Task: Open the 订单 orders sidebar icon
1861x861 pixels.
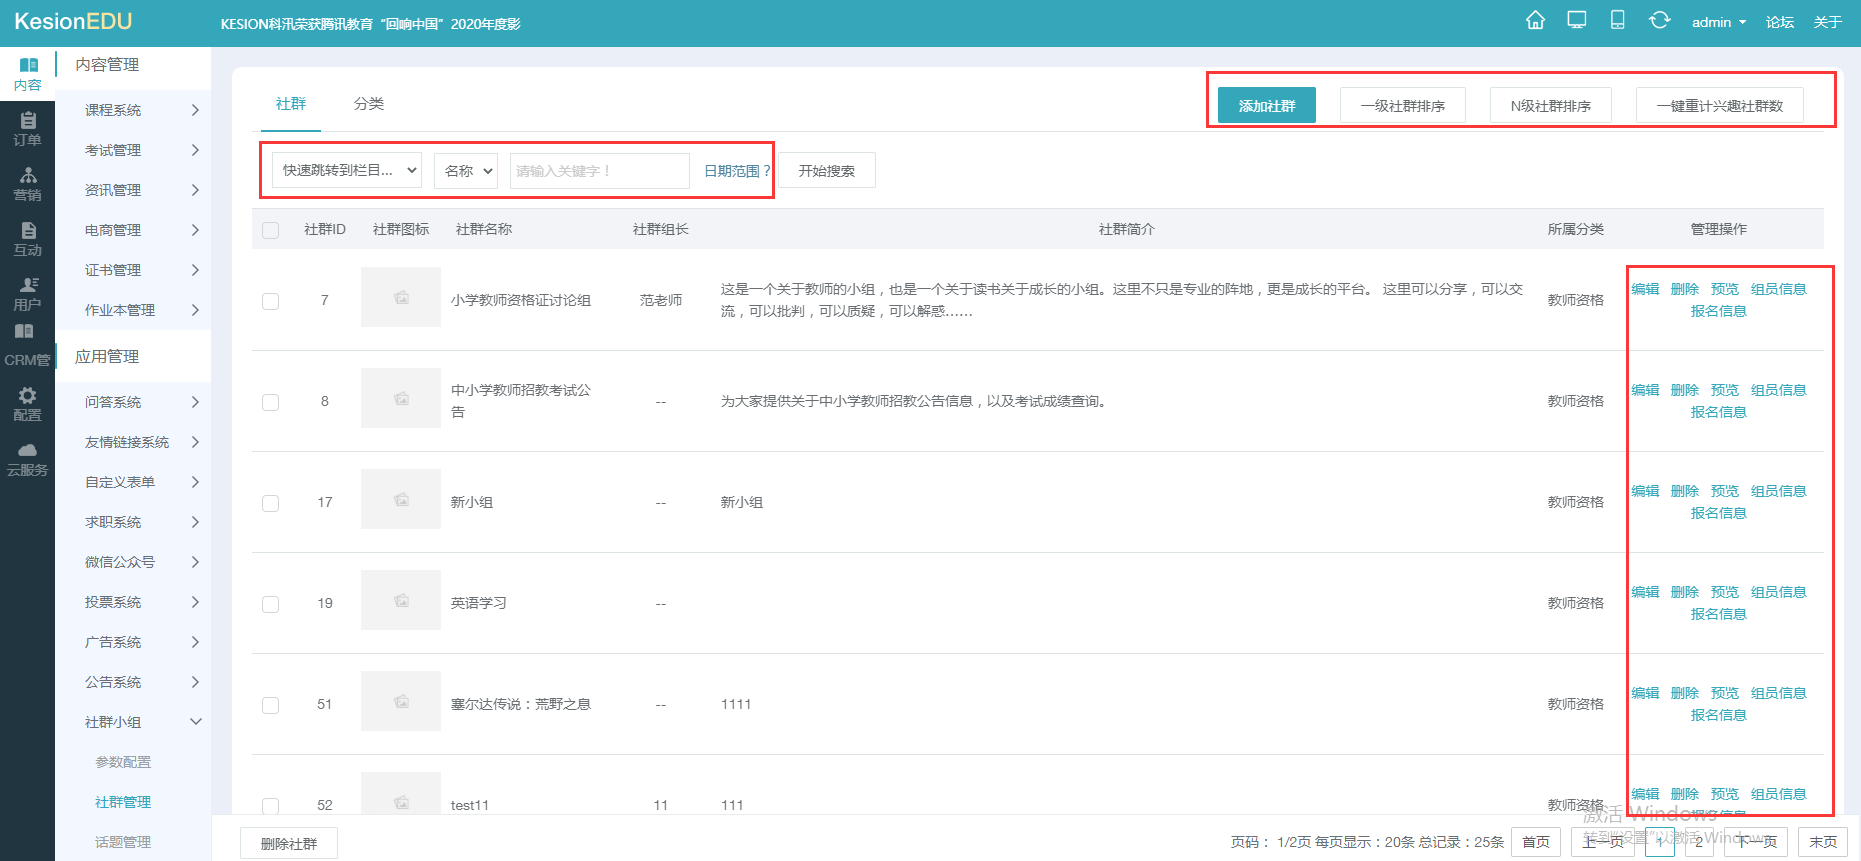Action: (28, 129)
